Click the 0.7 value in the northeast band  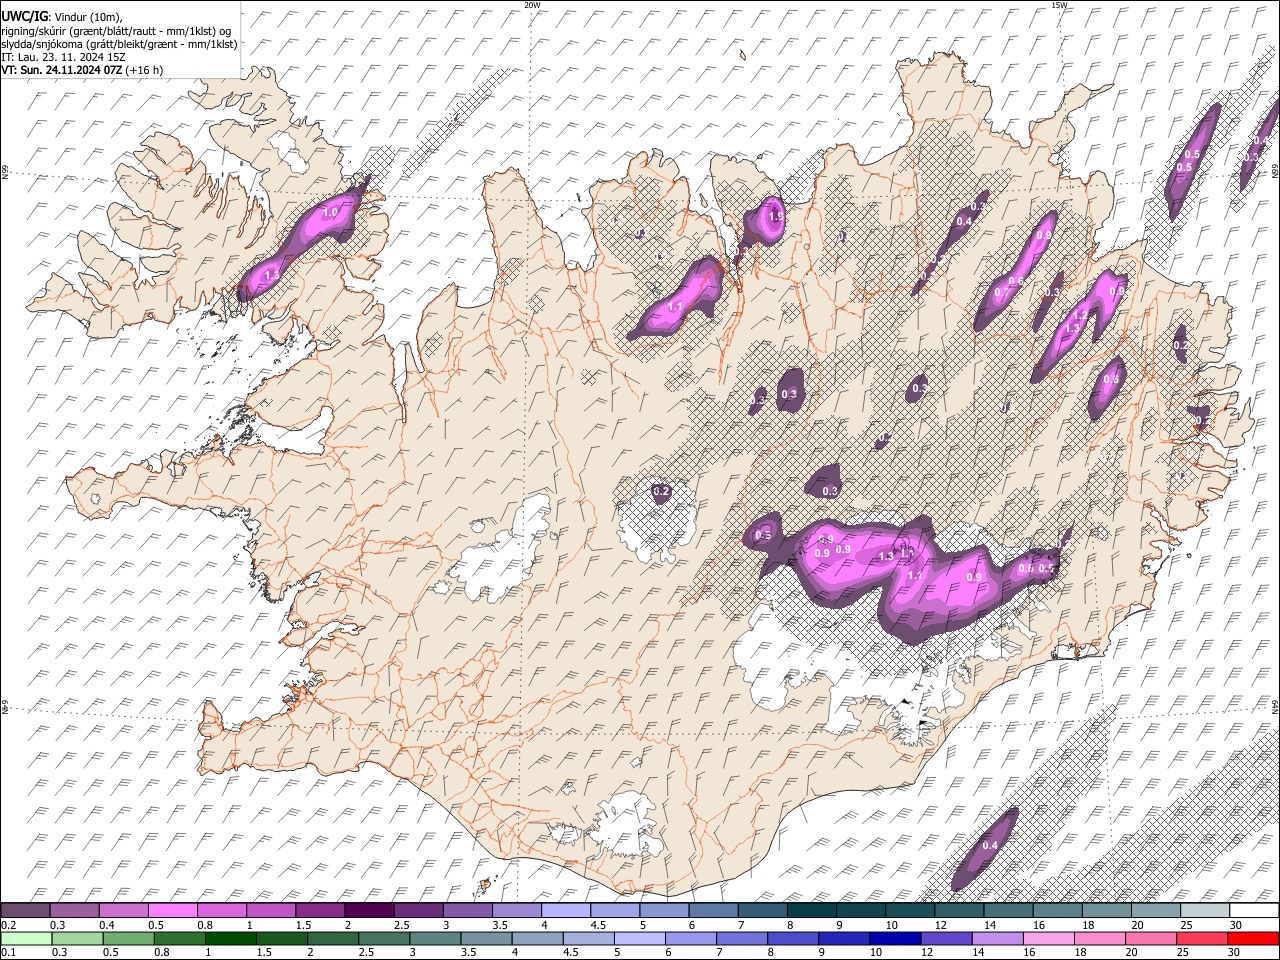point(1002,292)
